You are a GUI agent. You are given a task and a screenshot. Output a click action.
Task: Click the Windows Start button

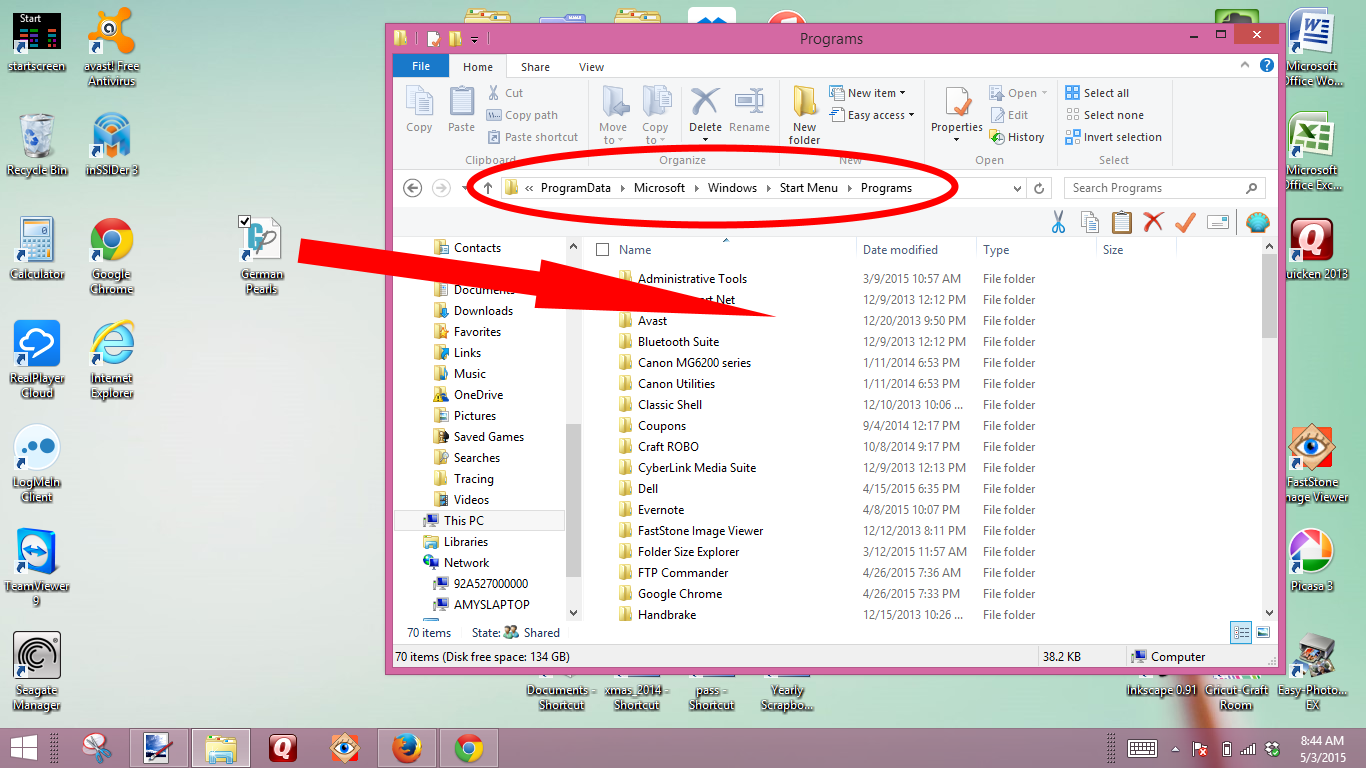tap(24, 748)
